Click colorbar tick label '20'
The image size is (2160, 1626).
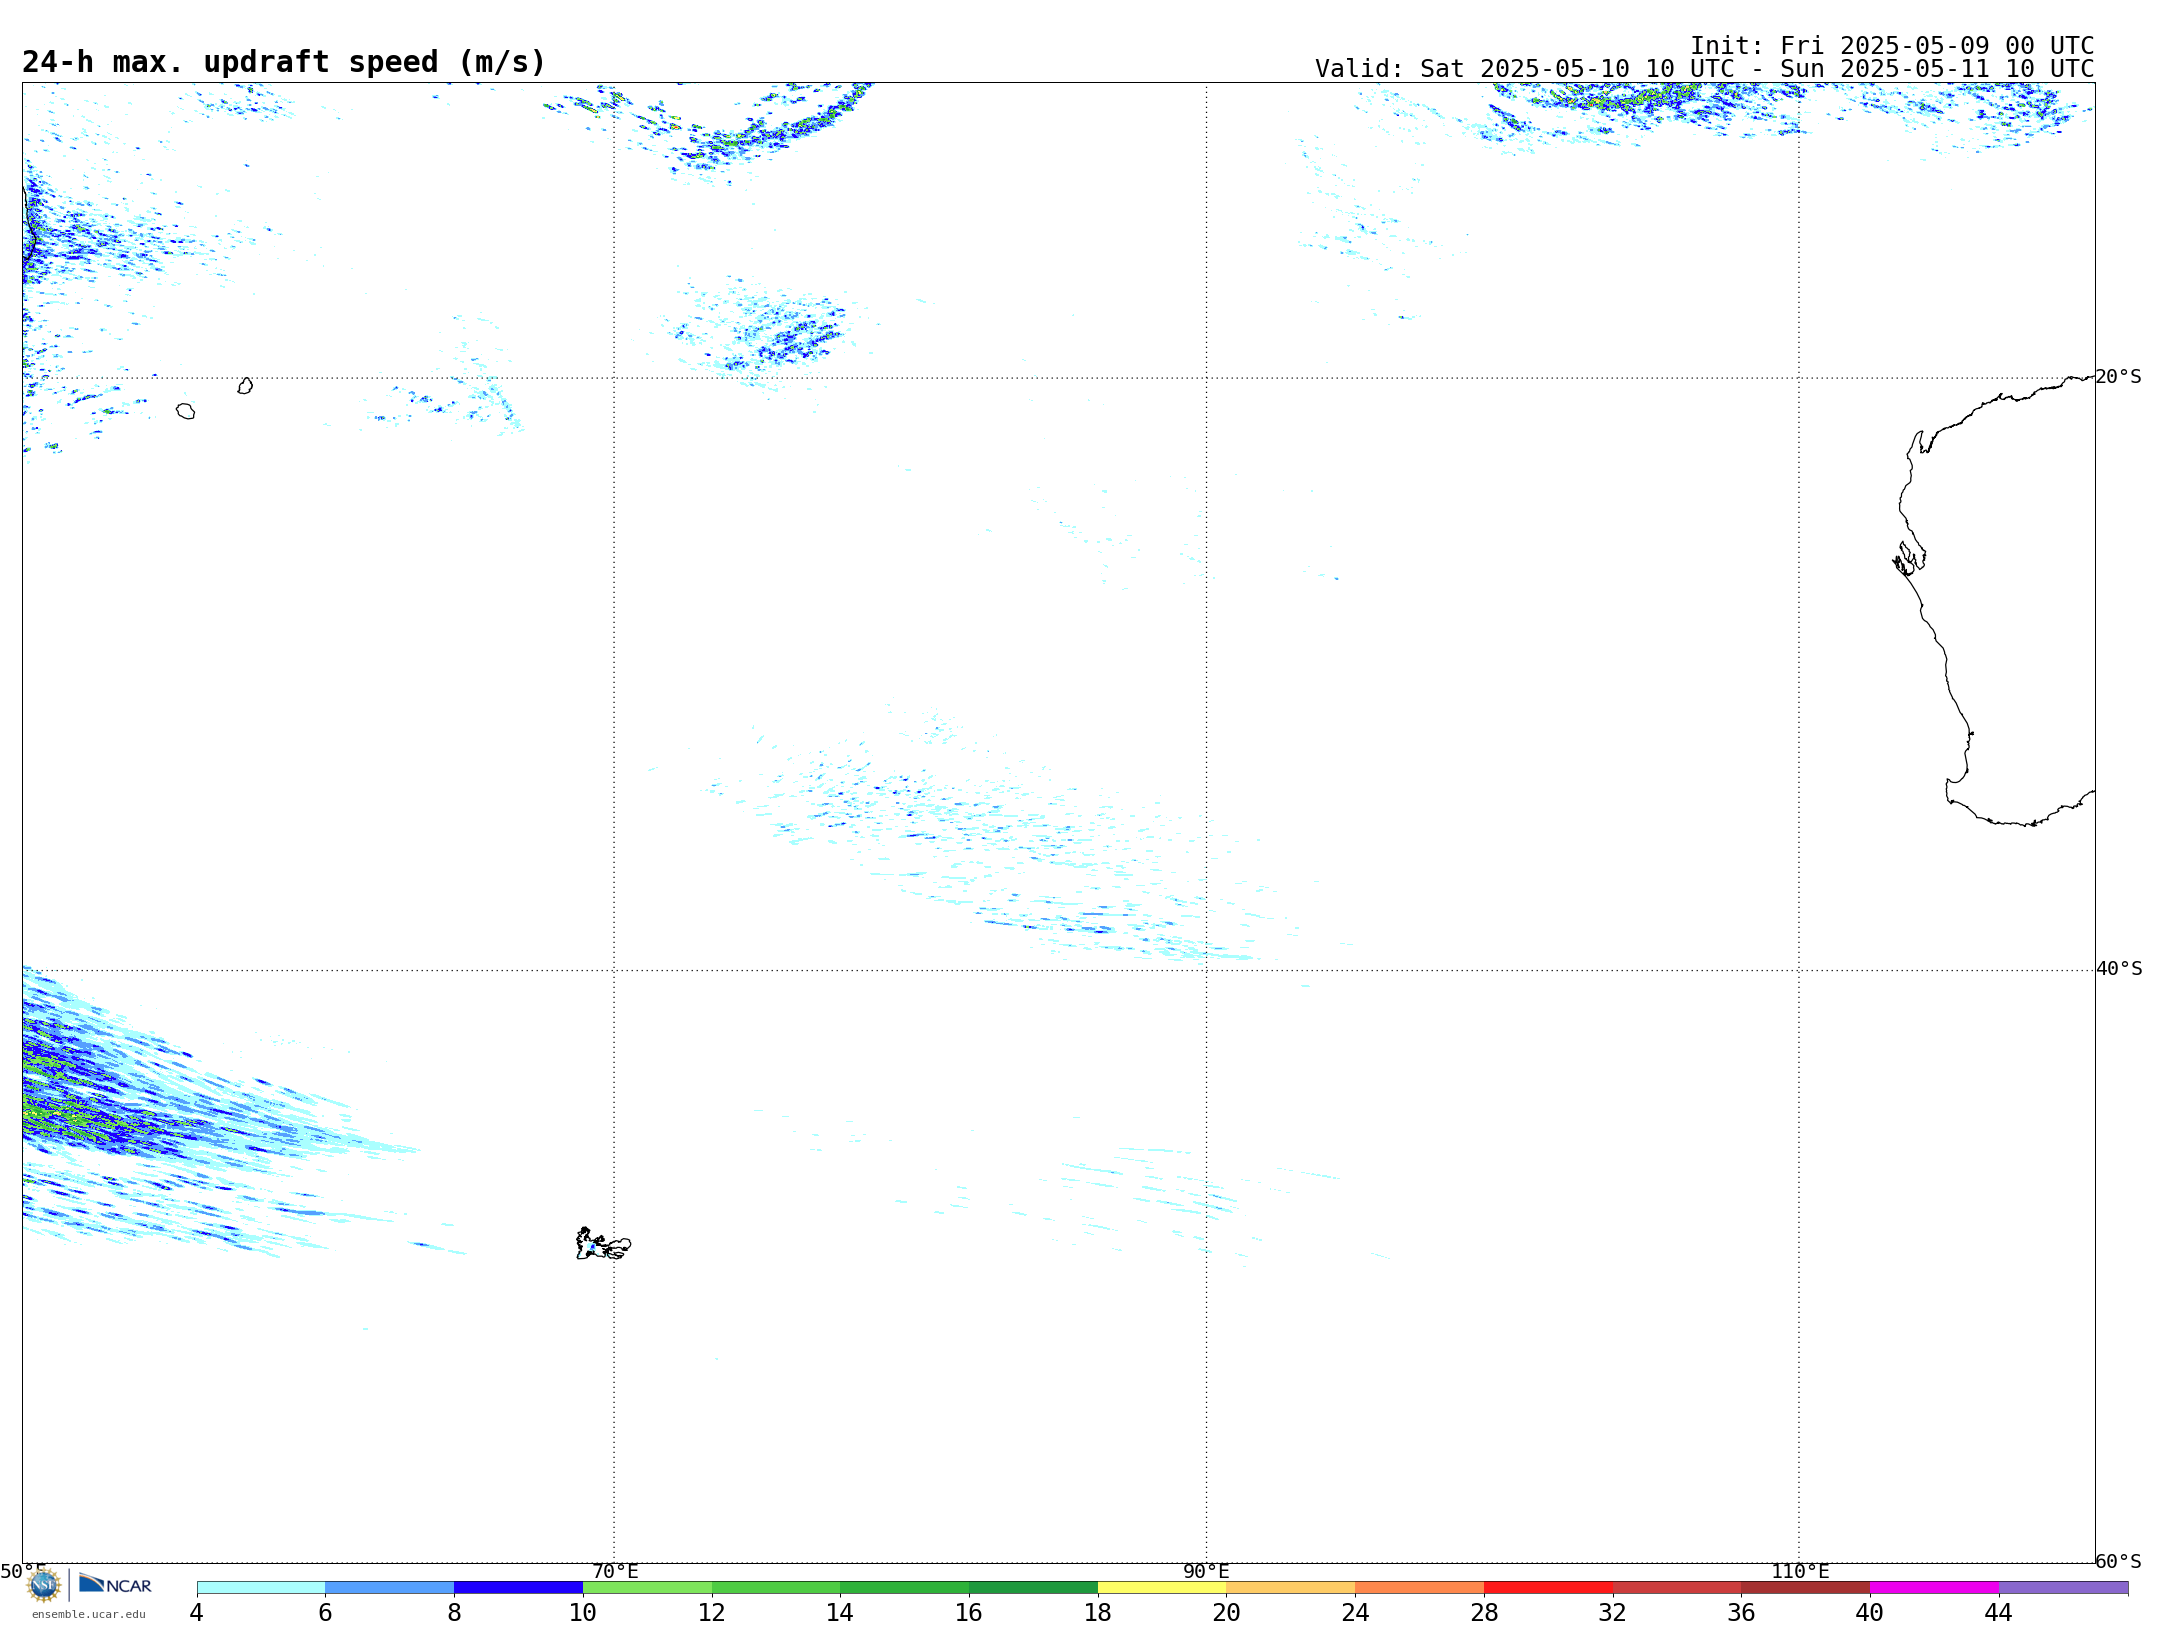pyautogui.click(x=1227, y=1612)
